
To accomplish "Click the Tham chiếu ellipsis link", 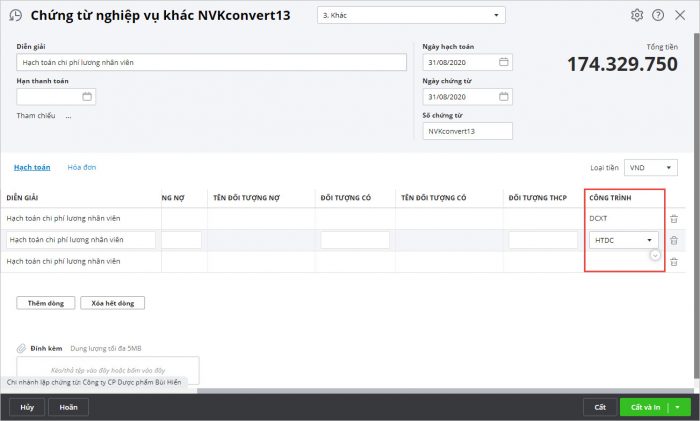I will point(68,116).
